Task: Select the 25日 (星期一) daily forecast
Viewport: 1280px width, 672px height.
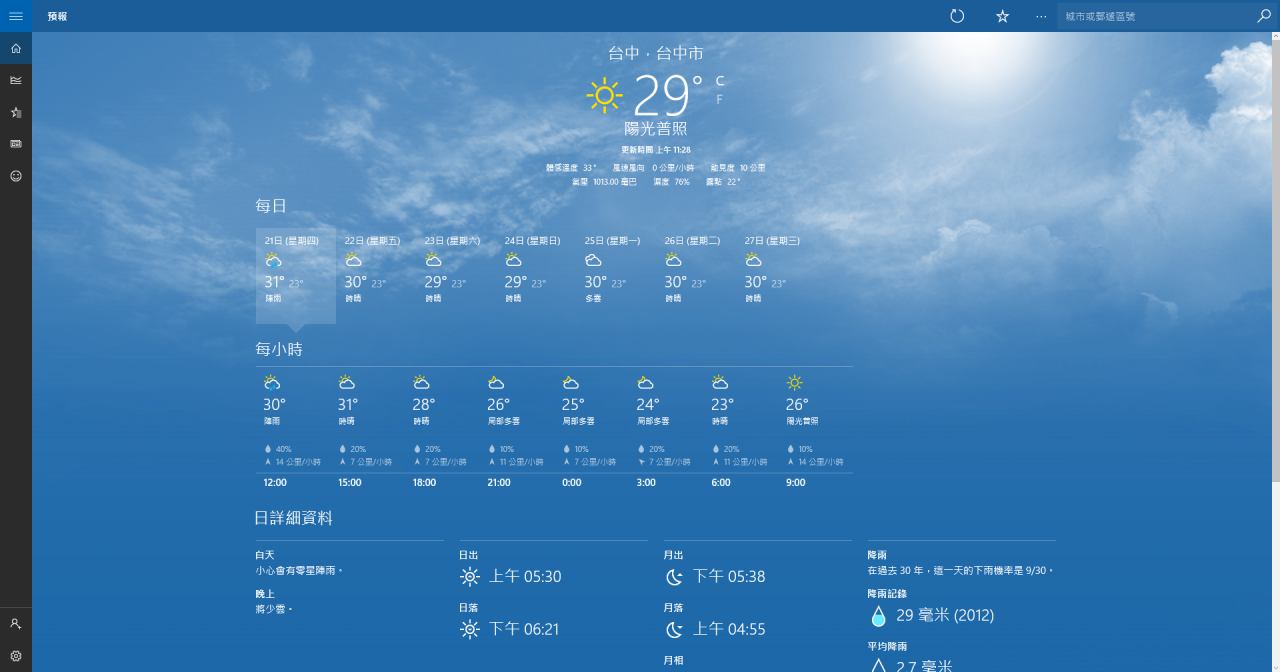Action: 615,275
